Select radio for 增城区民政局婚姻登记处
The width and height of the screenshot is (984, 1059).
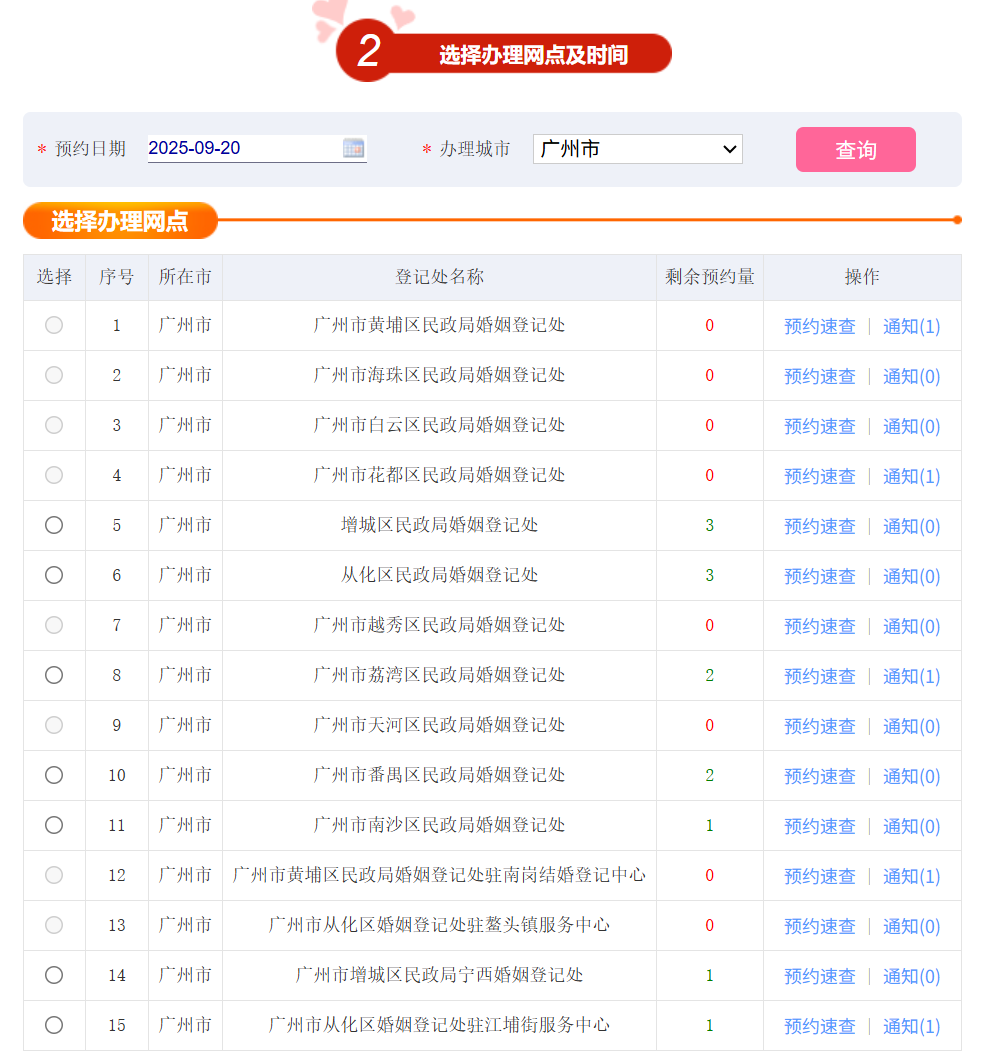pos(54,525)
